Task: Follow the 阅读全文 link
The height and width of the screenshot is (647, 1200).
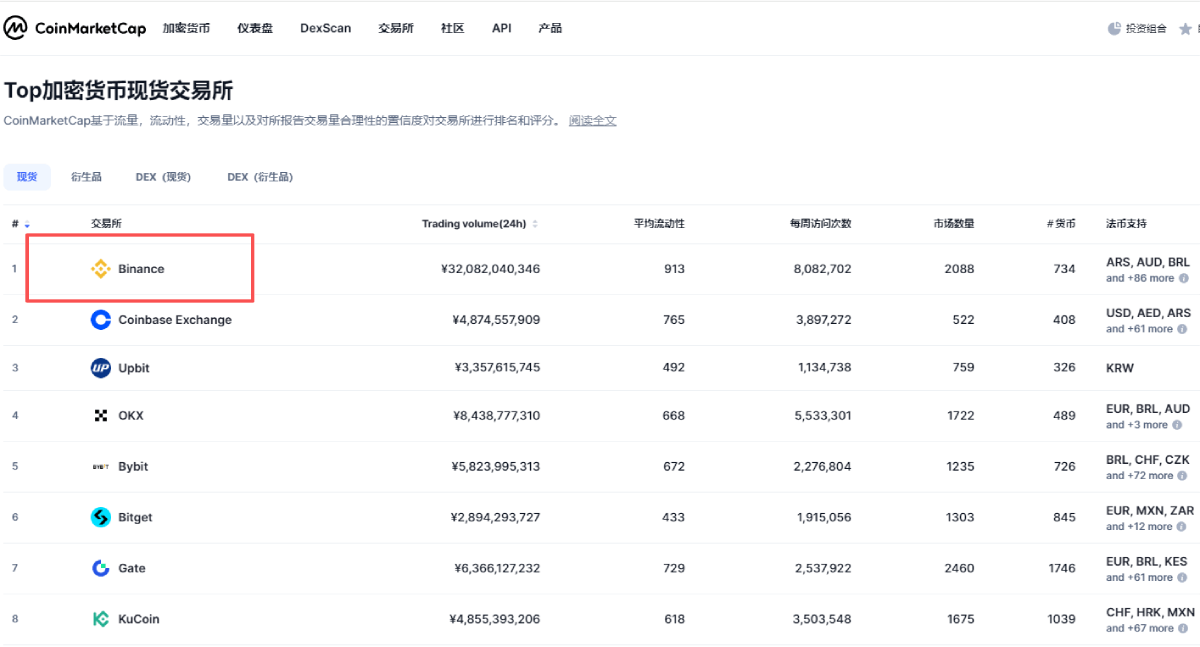Action: (593, 121)
